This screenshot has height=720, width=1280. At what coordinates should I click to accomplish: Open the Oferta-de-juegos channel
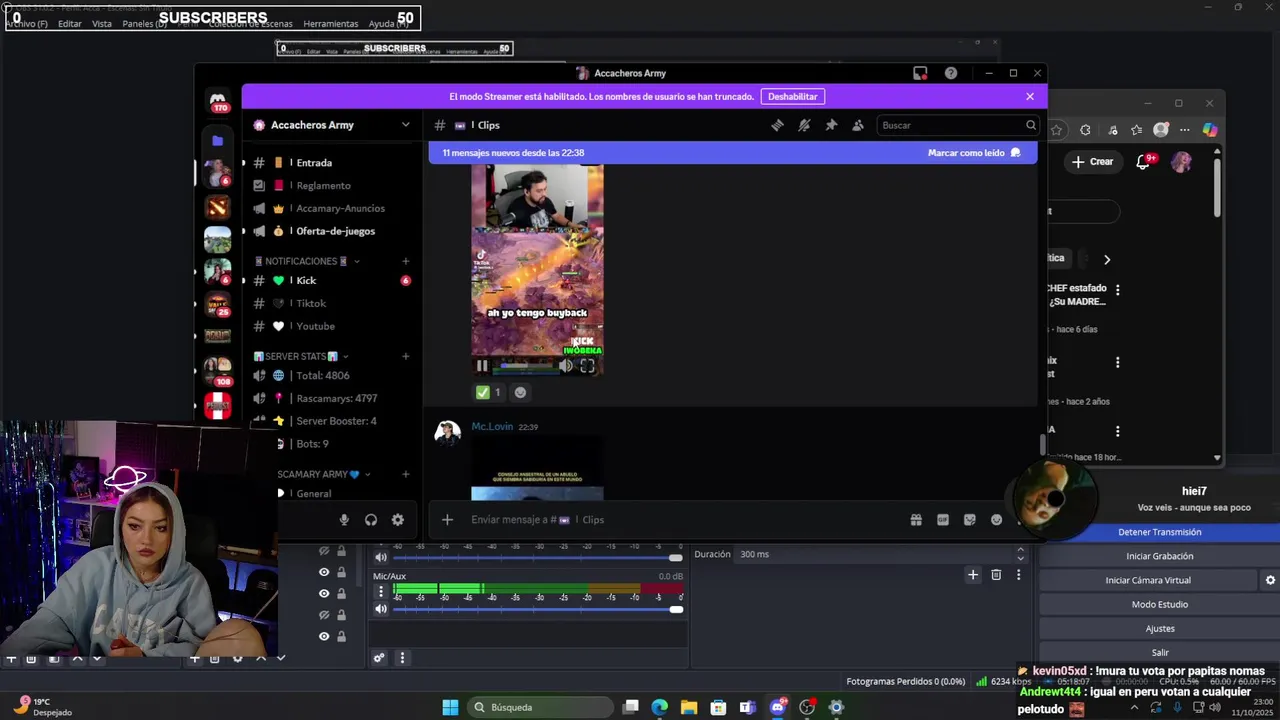point(328,231)
